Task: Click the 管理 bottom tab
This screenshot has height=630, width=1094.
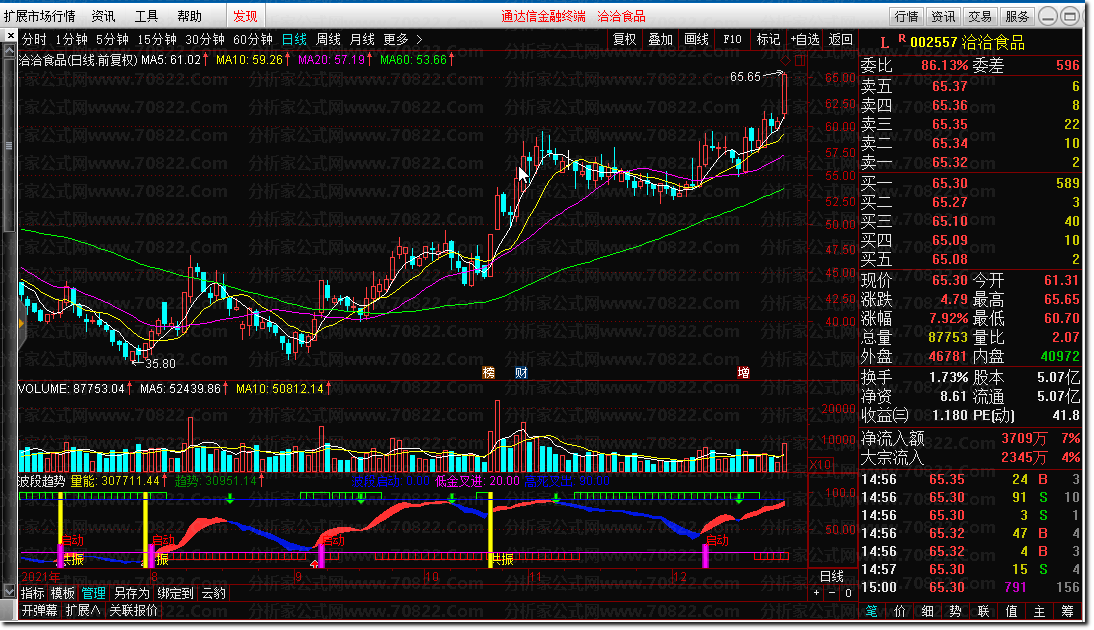Action: 93,593
